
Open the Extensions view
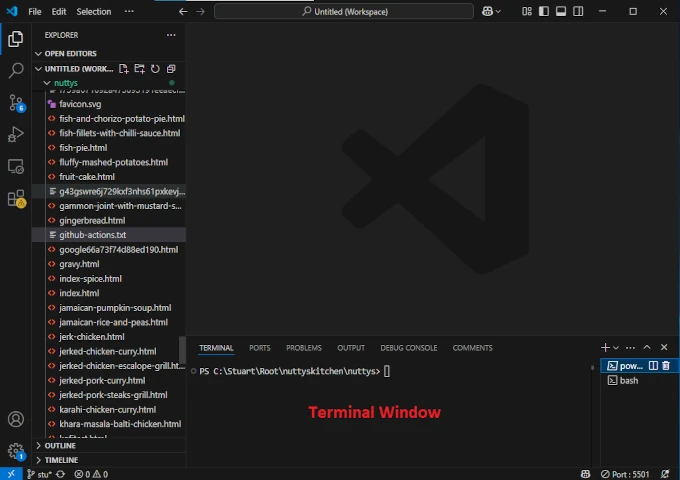(16, 199)
